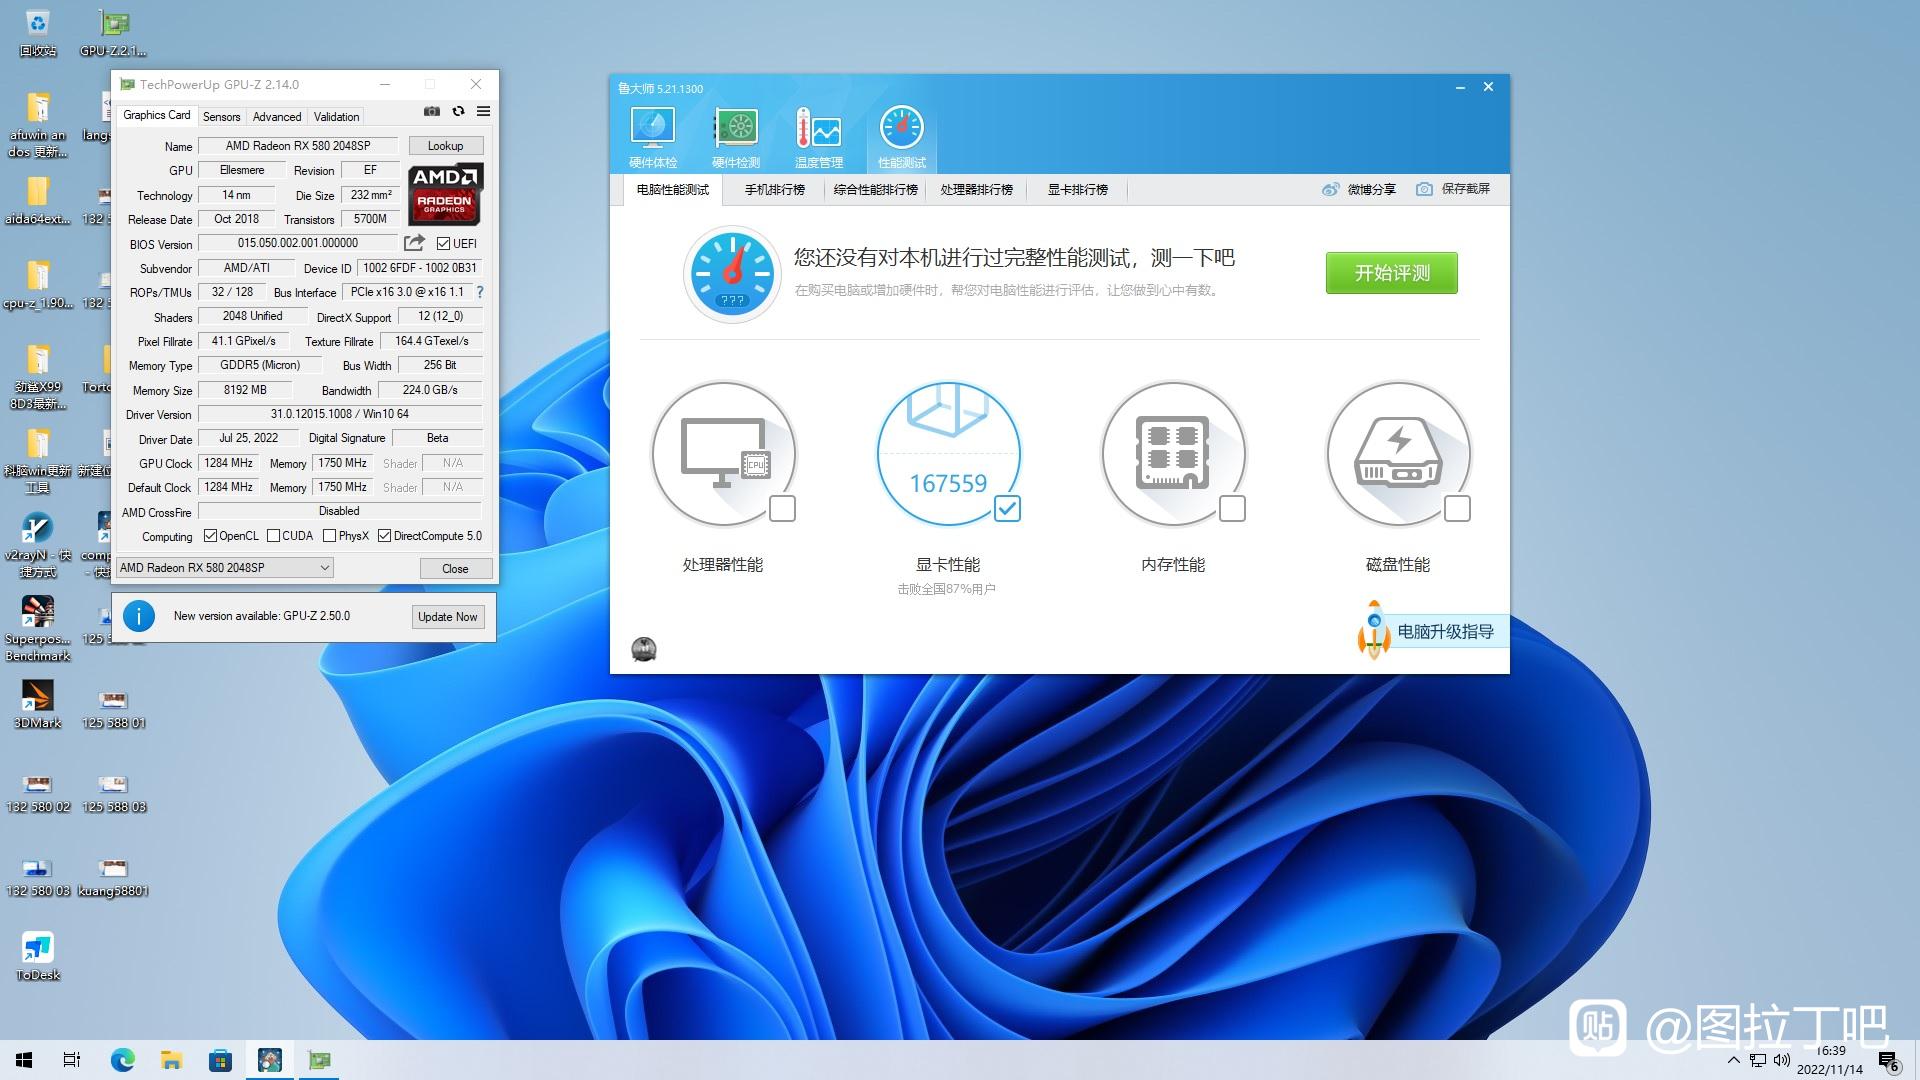Click the speedometer gauge icon

[x=732, y=273]
